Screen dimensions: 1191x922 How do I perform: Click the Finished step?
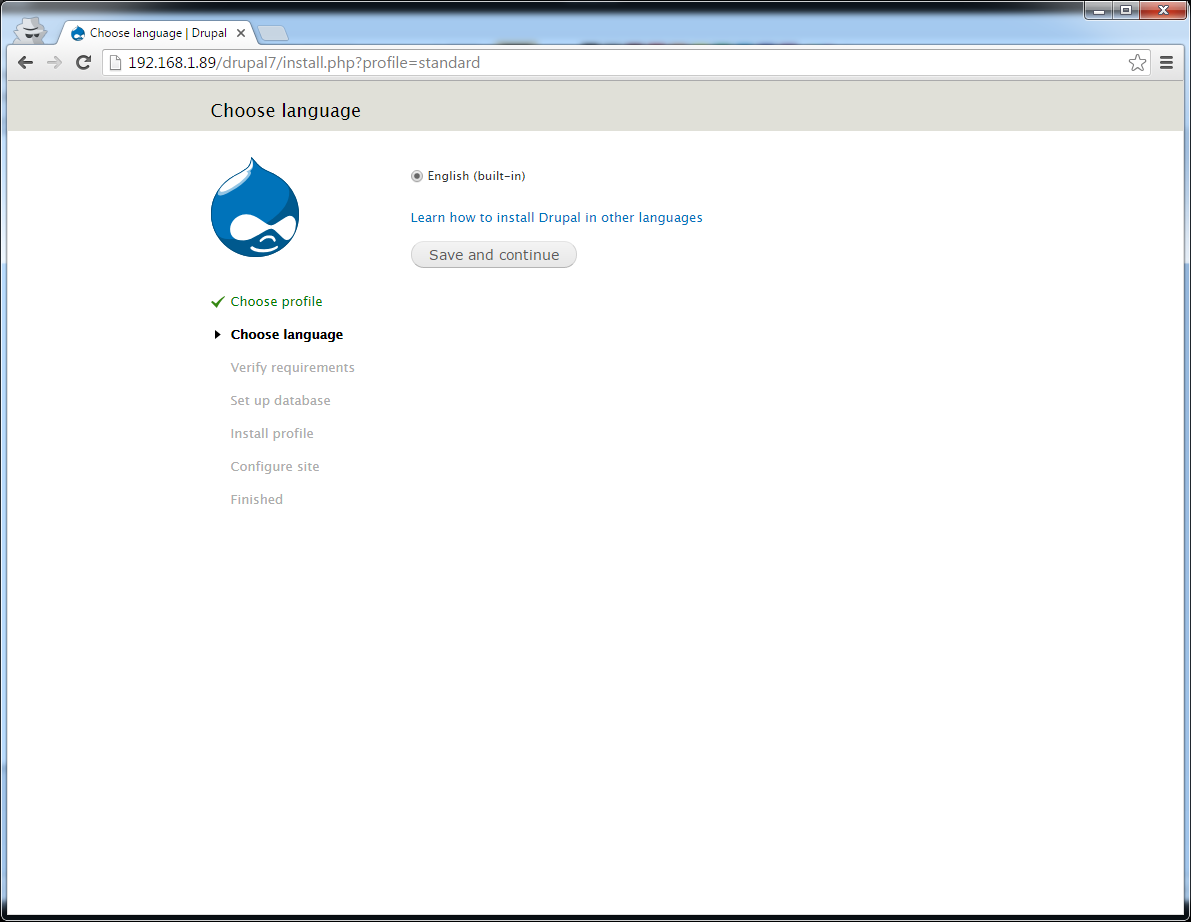[257, 500]
